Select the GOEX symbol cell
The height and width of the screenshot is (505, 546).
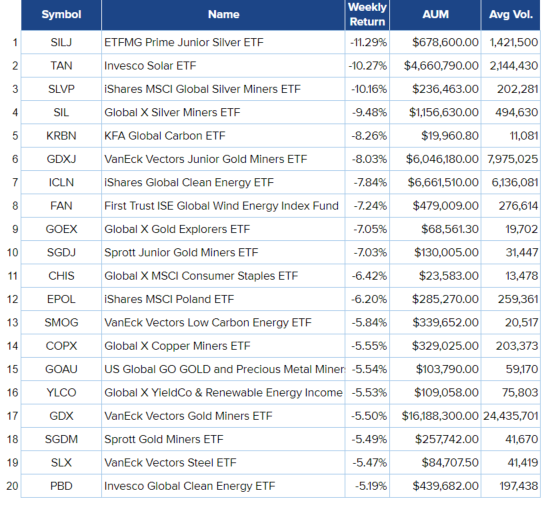(61, 229)
